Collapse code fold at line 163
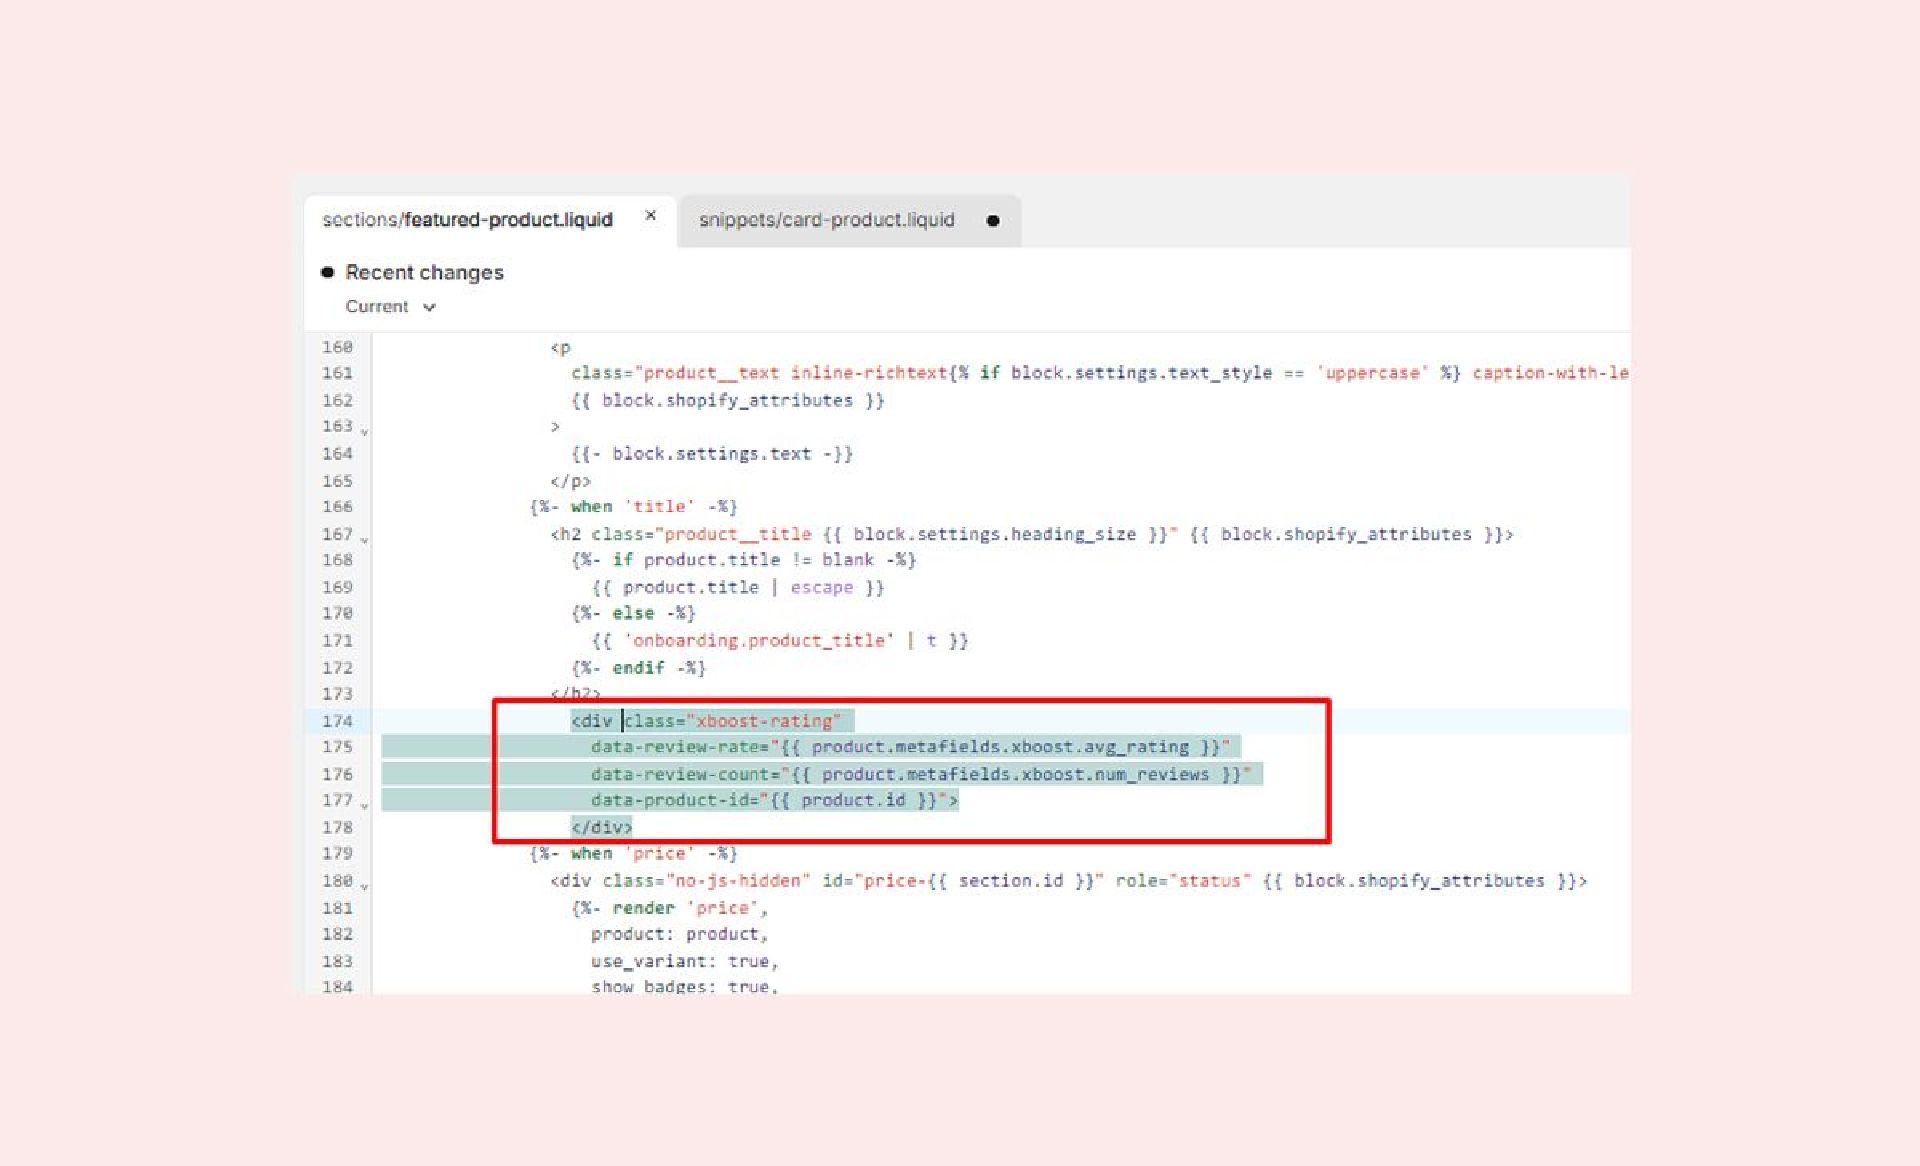1920x1166 pixels. pos(365,431)
